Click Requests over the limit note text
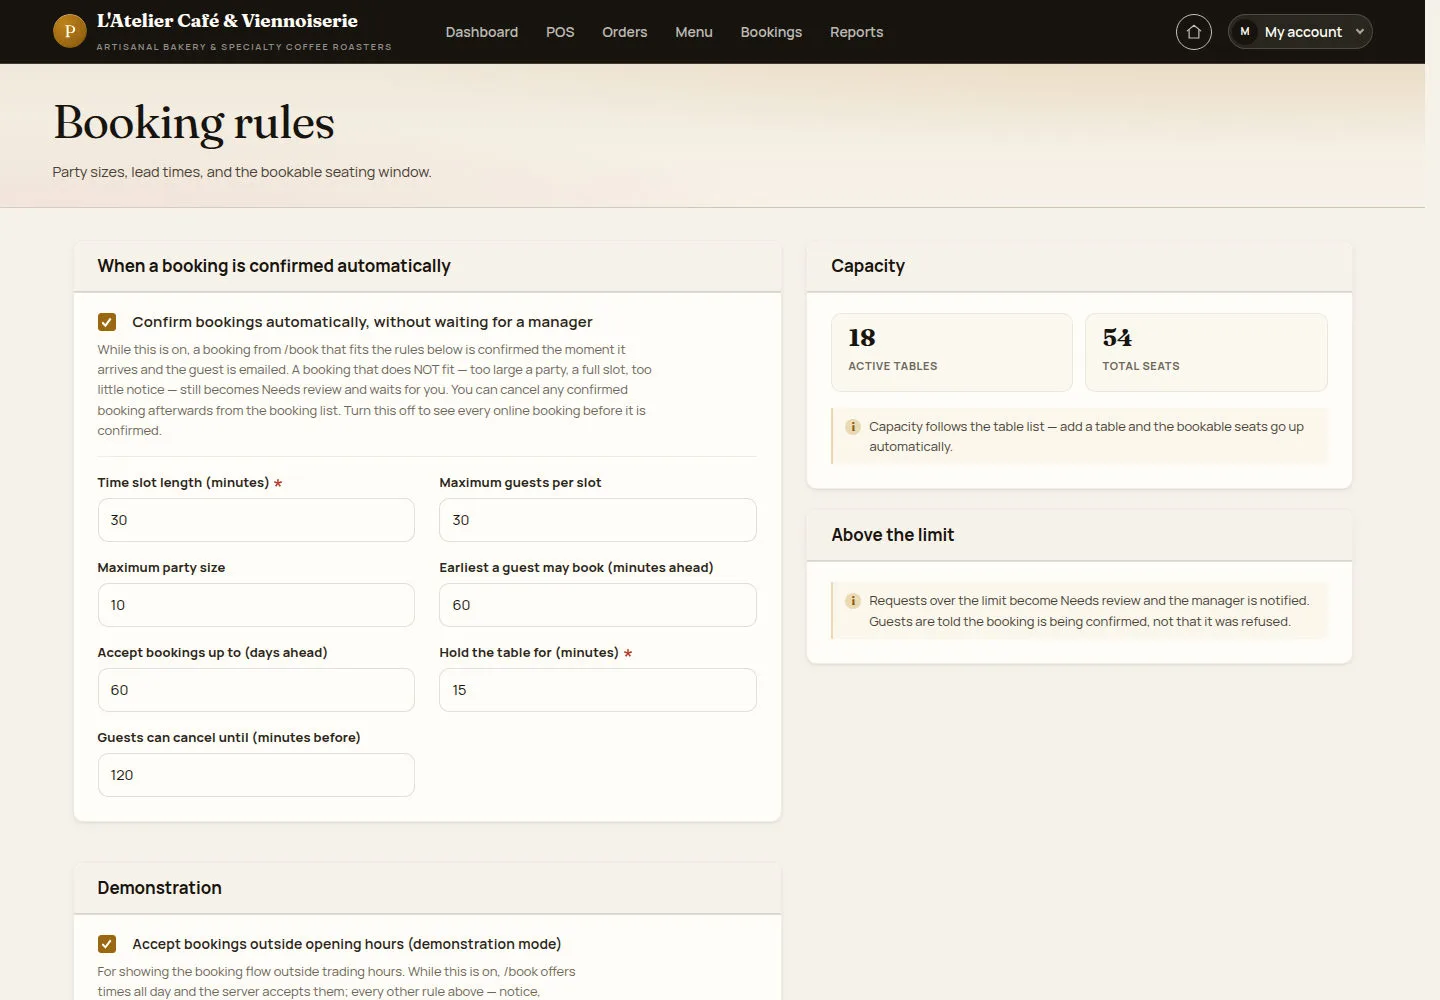1440x1000 pixels. (x=1089, y=611)
